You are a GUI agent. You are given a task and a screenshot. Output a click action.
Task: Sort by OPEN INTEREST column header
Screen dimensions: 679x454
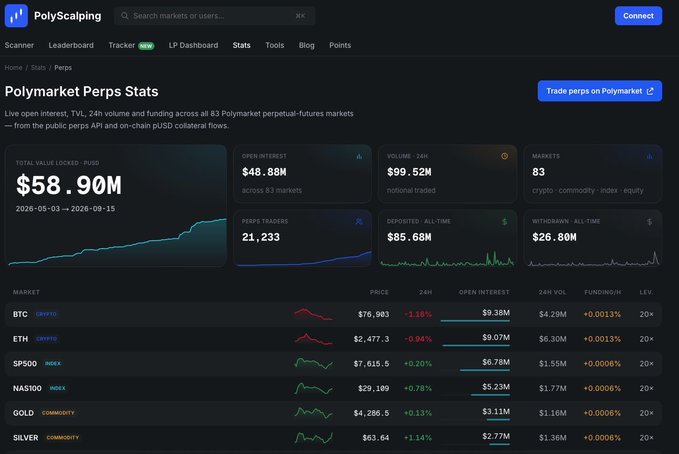(x=484, y=292)
